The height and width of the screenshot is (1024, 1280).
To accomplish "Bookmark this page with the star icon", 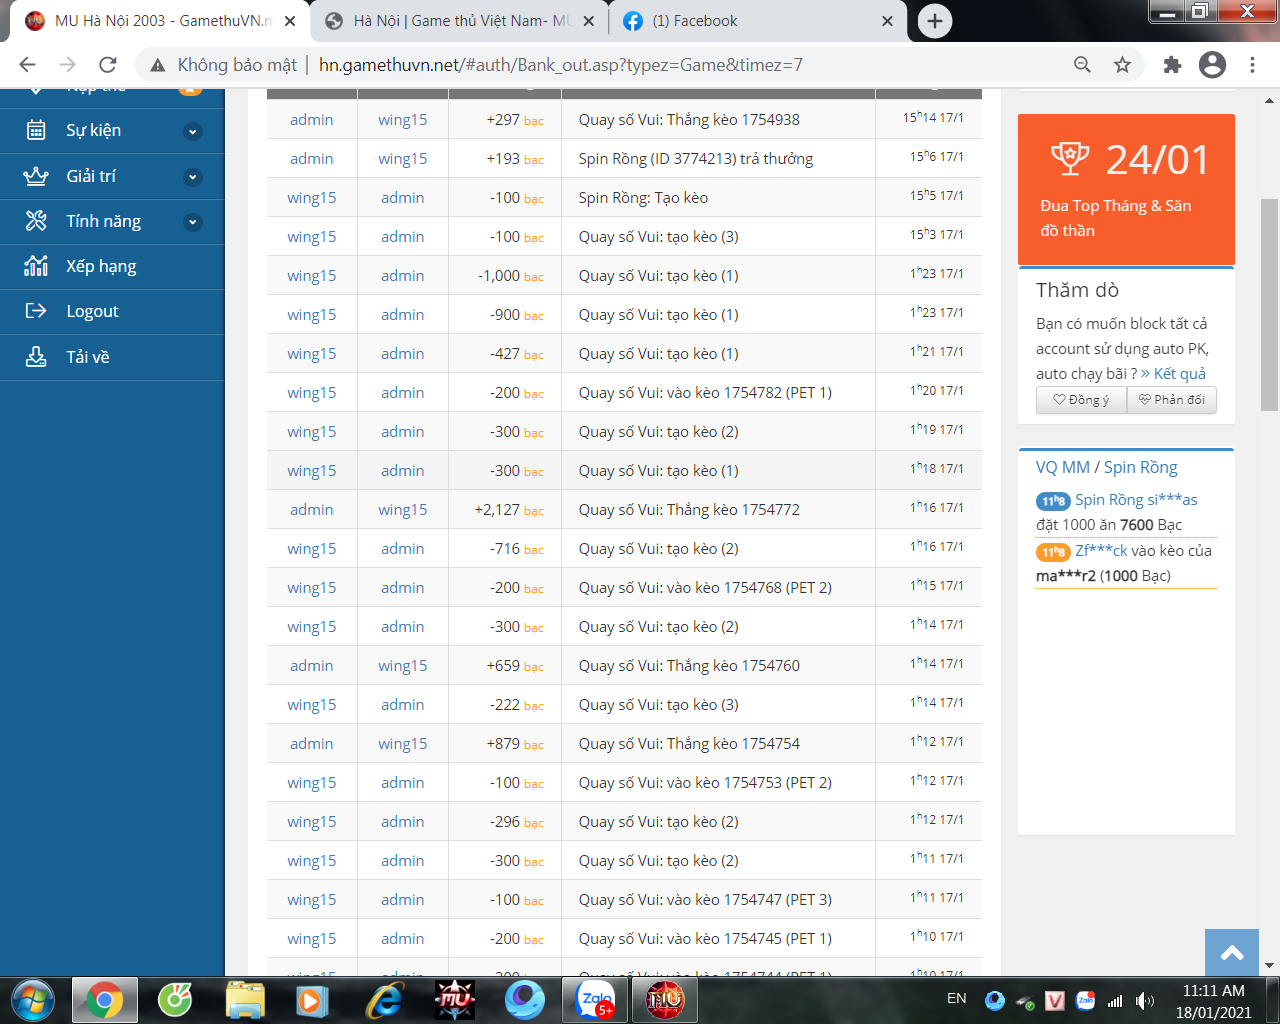I will (x=1122, y=65).
